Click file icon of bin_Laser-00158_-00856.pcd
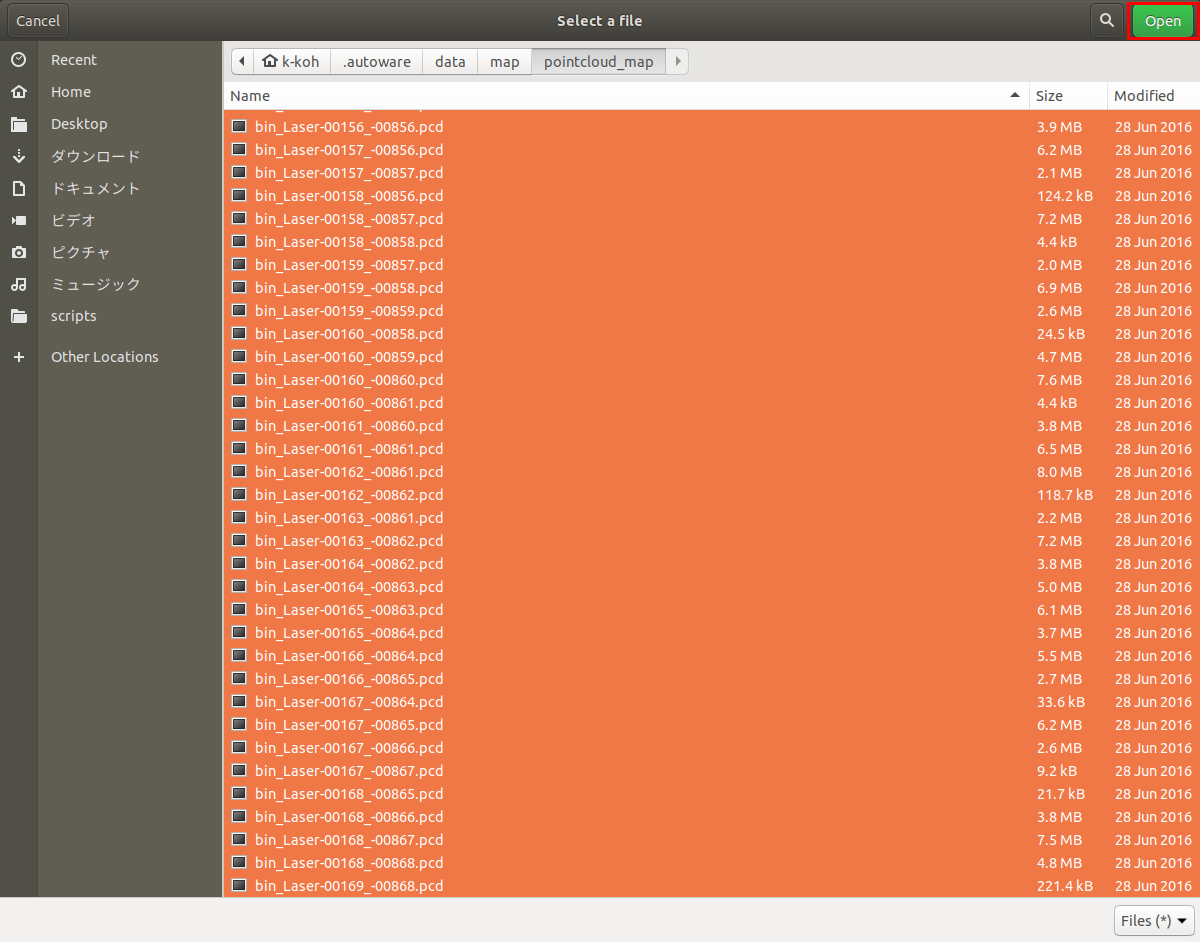 [239, 196]
